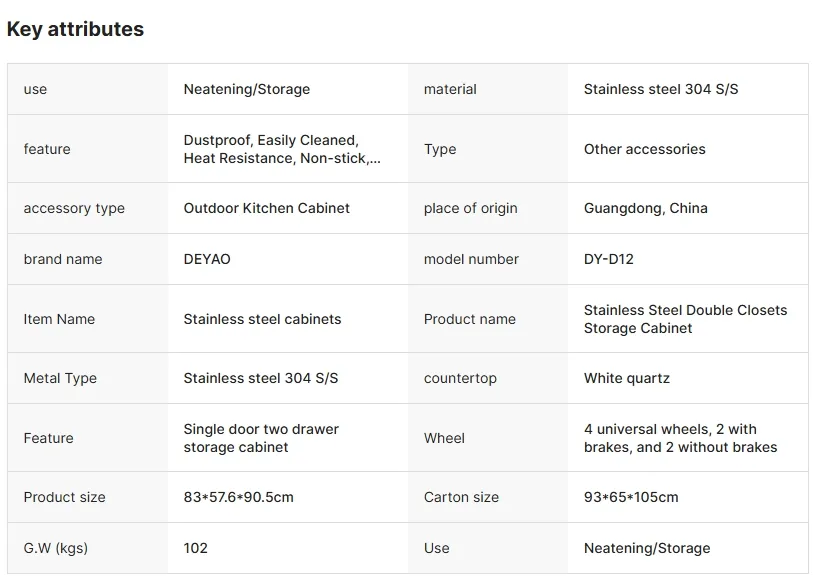Click Stainless Steel Double Closets Storage Cabinet

685,319
